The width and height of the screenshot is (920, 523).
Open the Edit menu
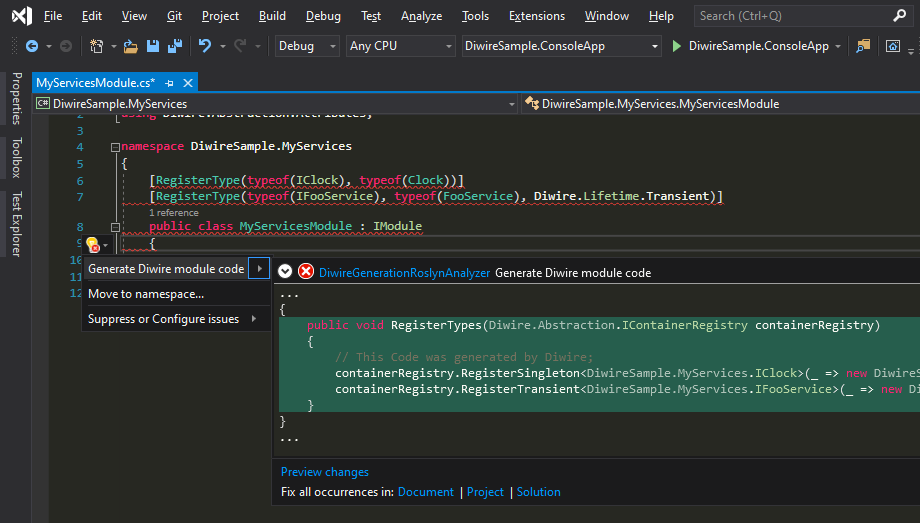(92, 16)
